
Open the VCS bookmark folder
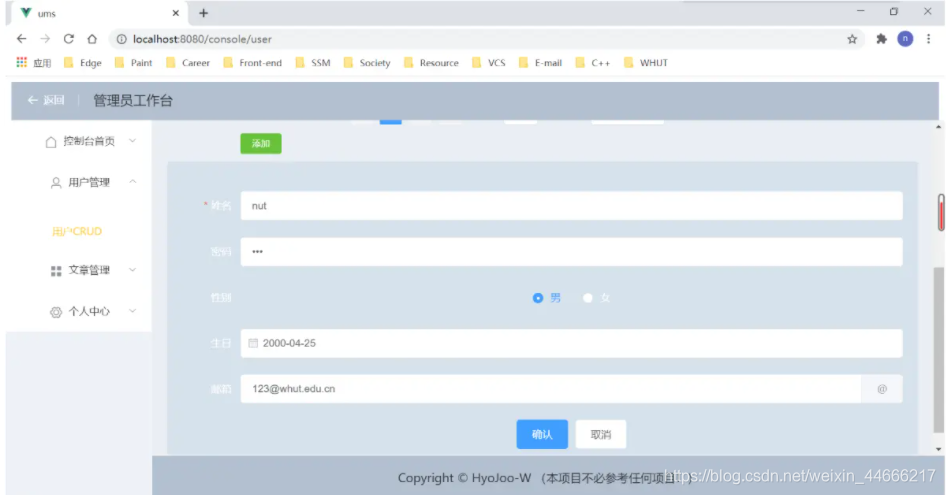489,62
